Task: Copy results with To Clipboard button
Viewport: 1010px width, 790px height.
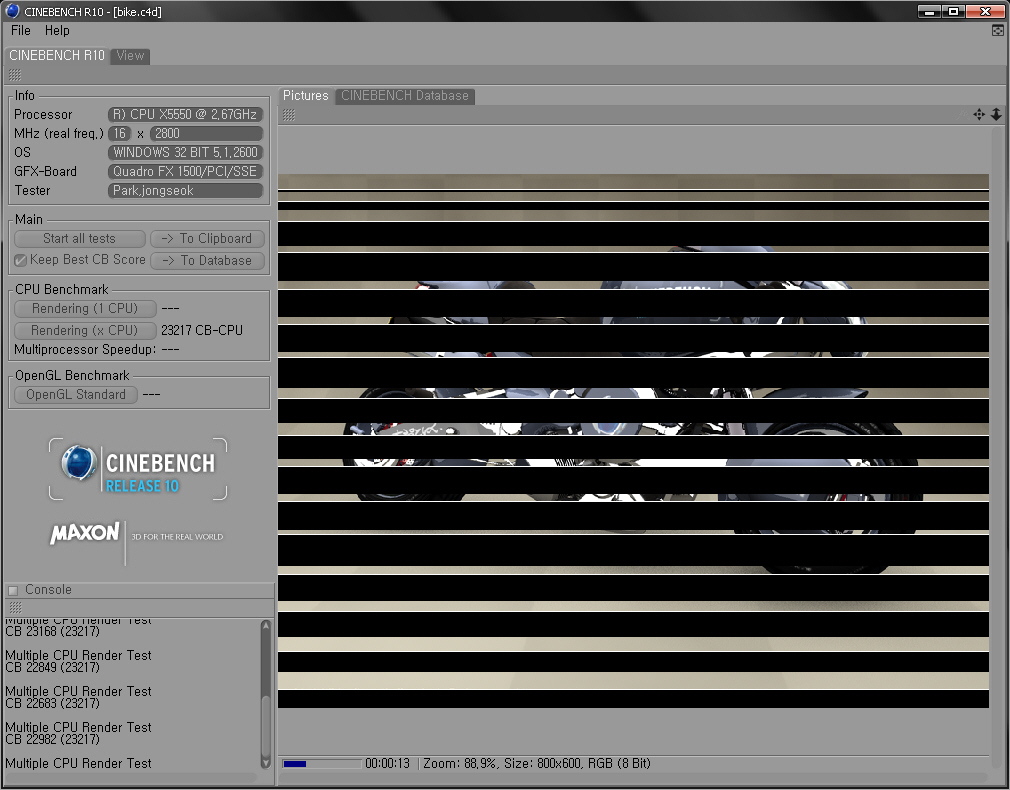Action: pos(207,238)
